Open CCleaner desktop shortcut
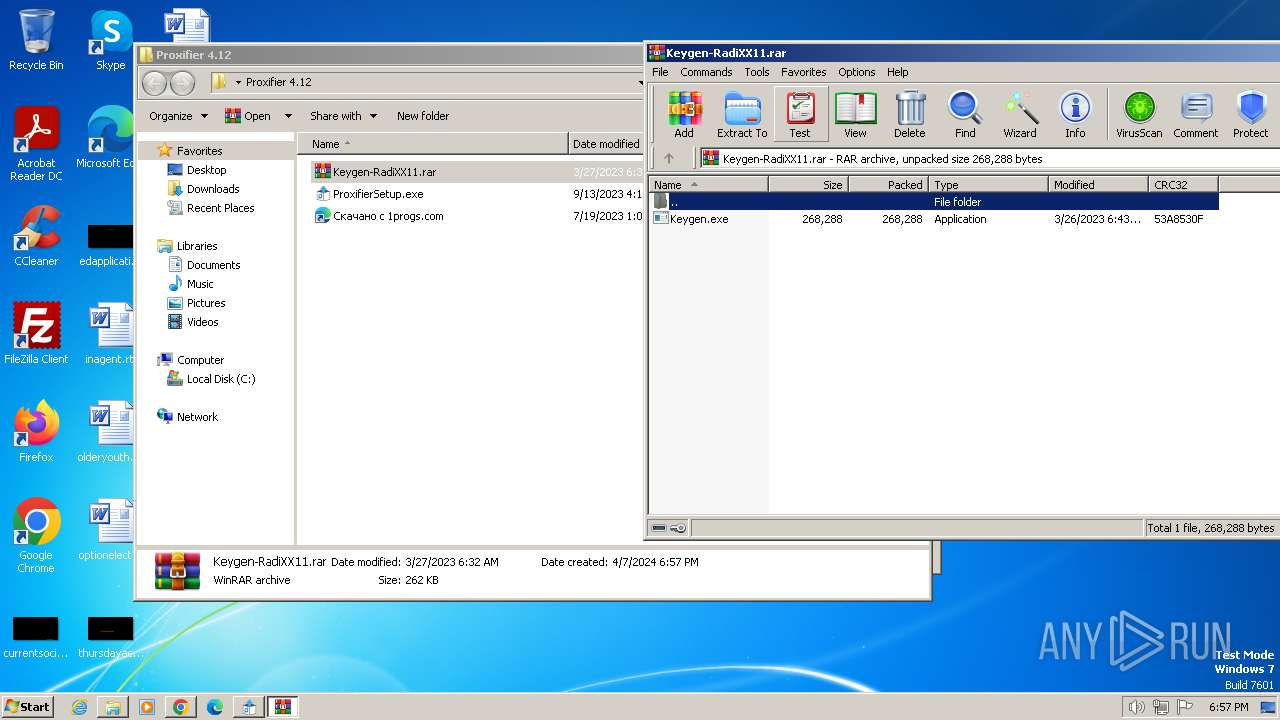The width and height of the screenshot is (1280, 720). click(x=36, y=236)
